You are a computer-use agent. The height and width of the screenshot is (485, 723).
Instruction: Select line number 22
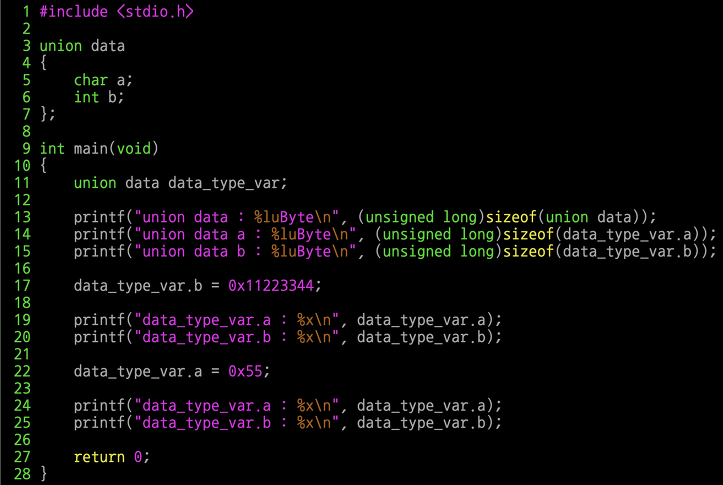point(22,371)
